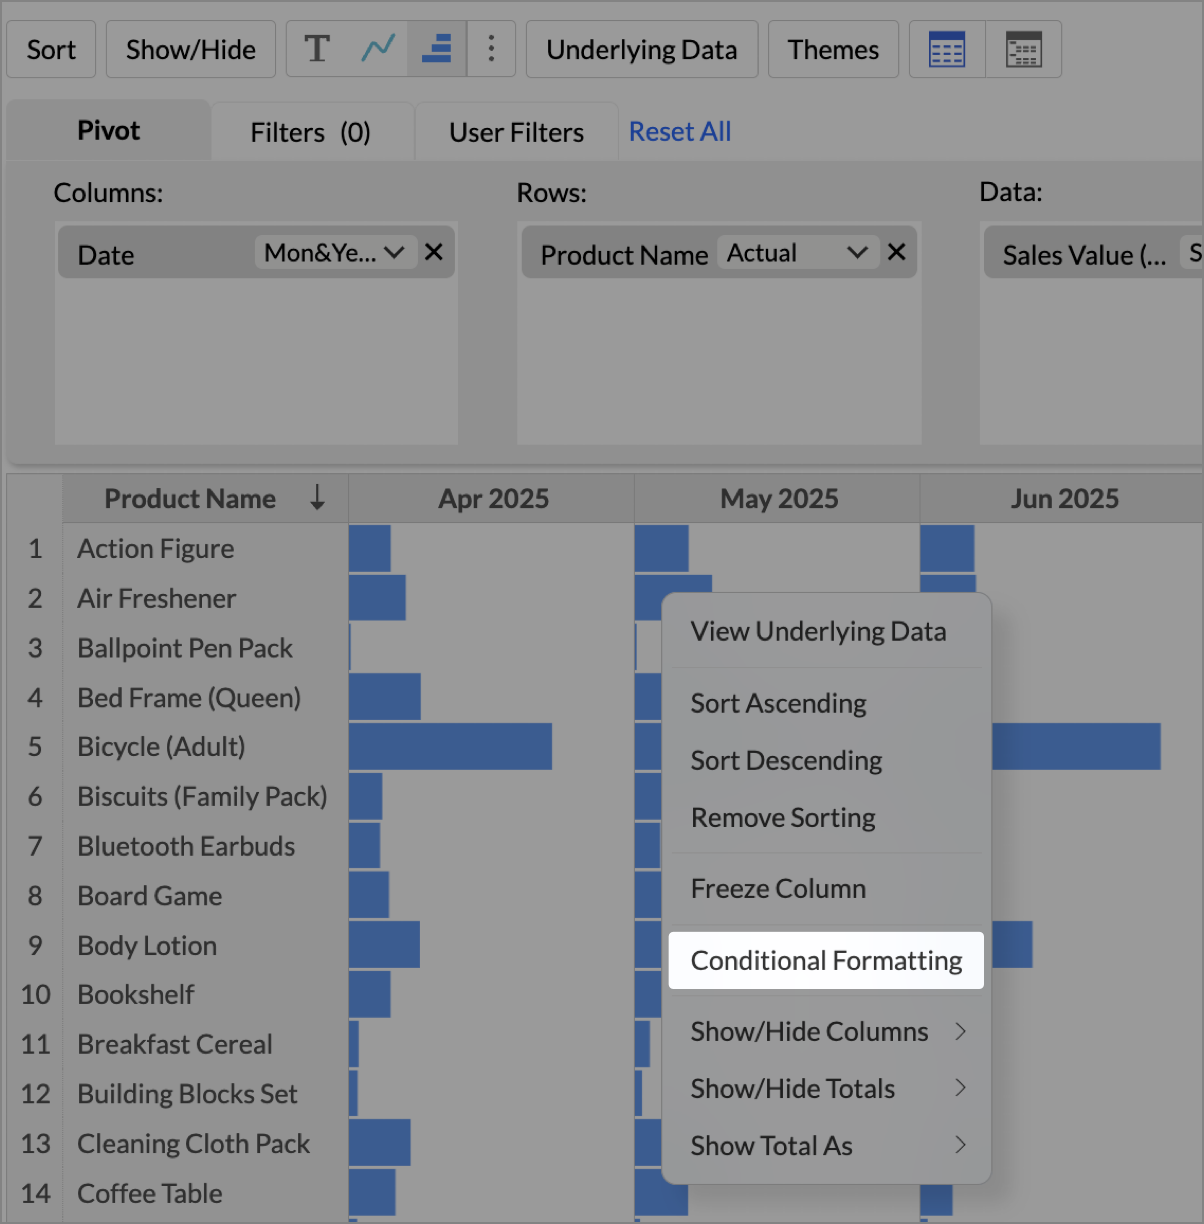Remove Product Name from Rows

(x=897, y=252)
